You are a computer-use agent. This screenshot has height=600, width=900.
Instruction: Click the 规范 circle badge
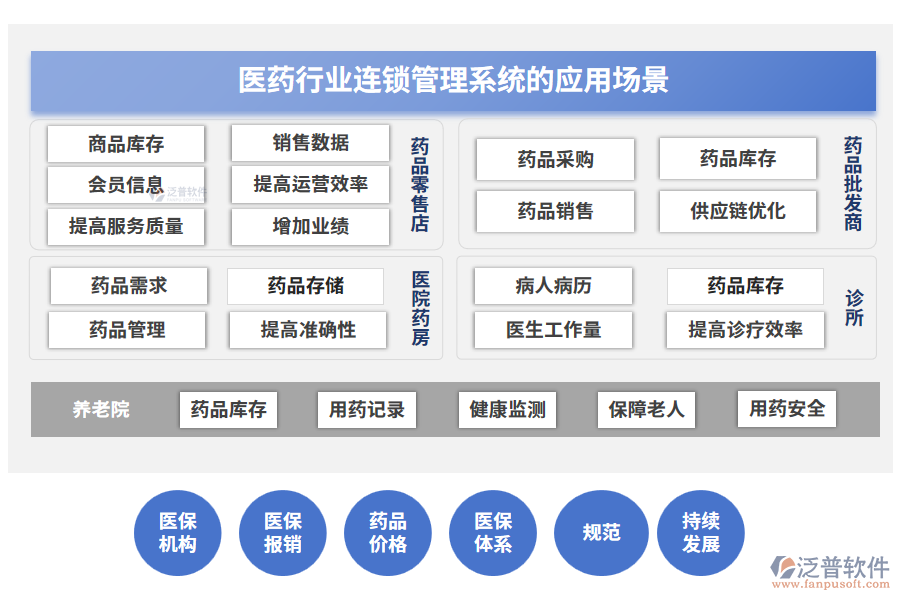point(600,533)
